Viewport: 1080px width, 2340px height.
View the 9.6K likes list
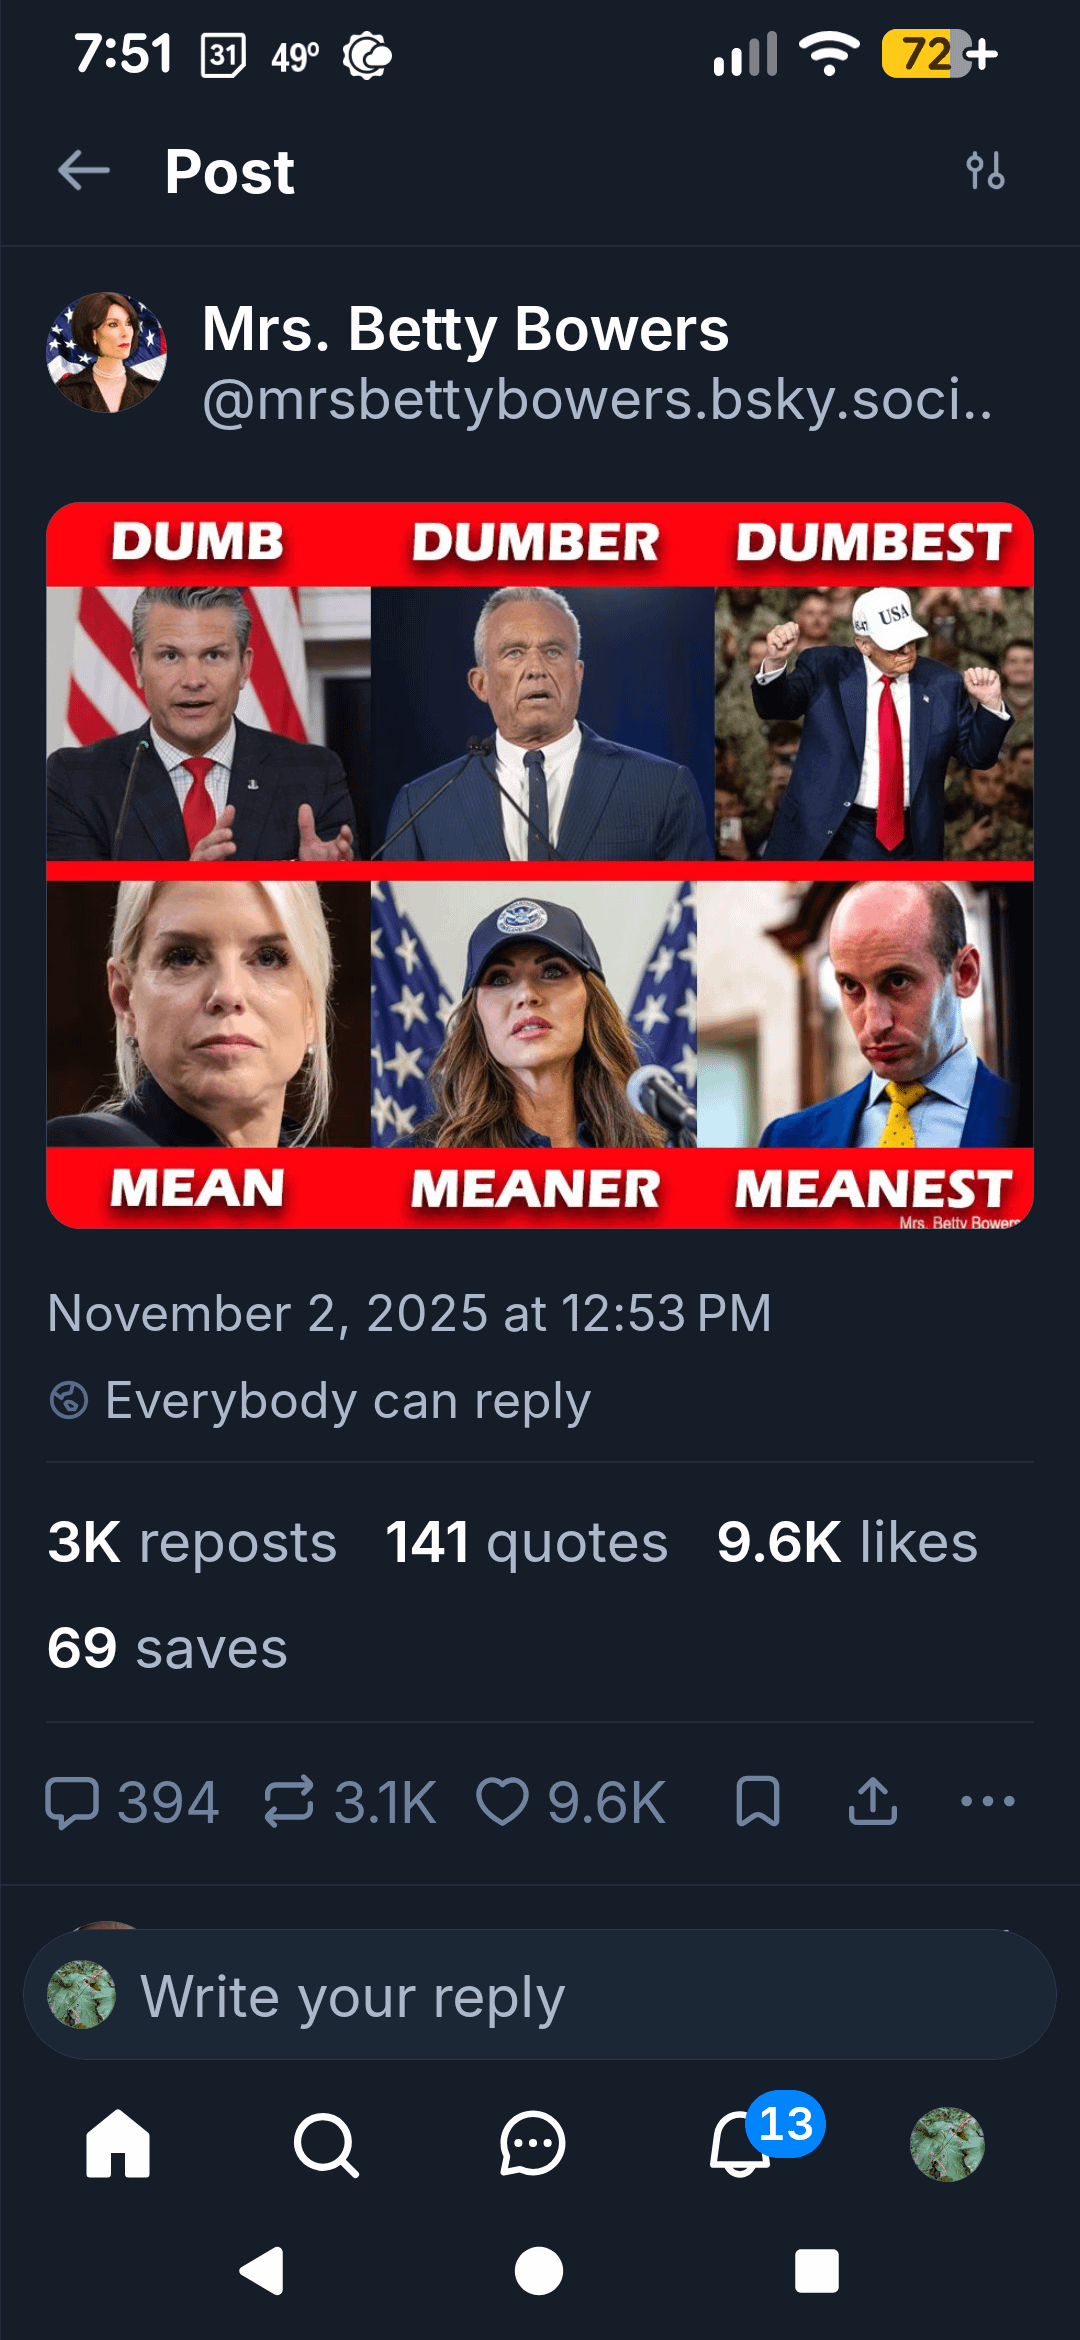pos(846,1542)
